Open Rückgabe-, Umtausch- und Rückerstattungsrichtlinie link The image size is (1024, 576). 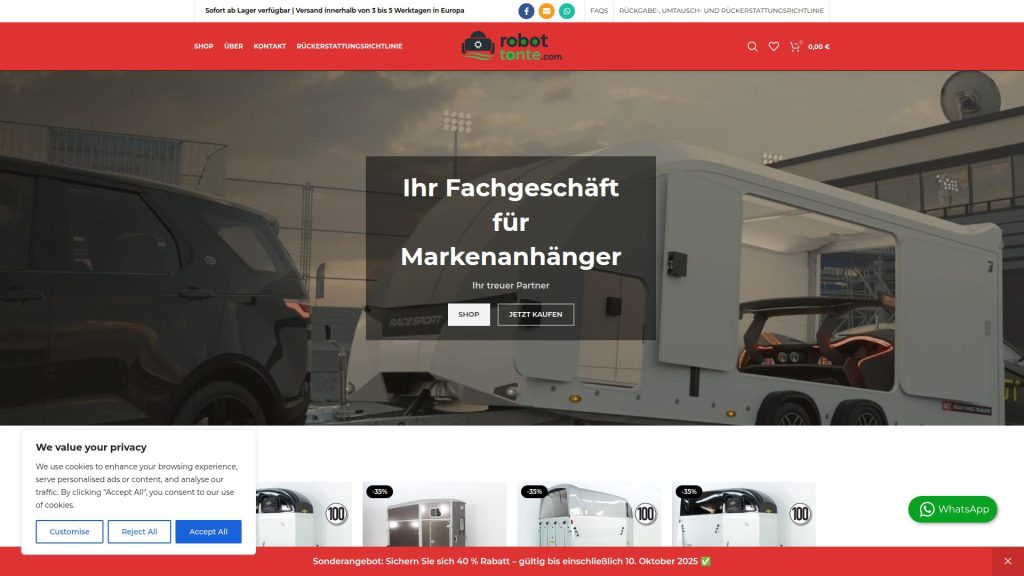[x=721, y=10]
